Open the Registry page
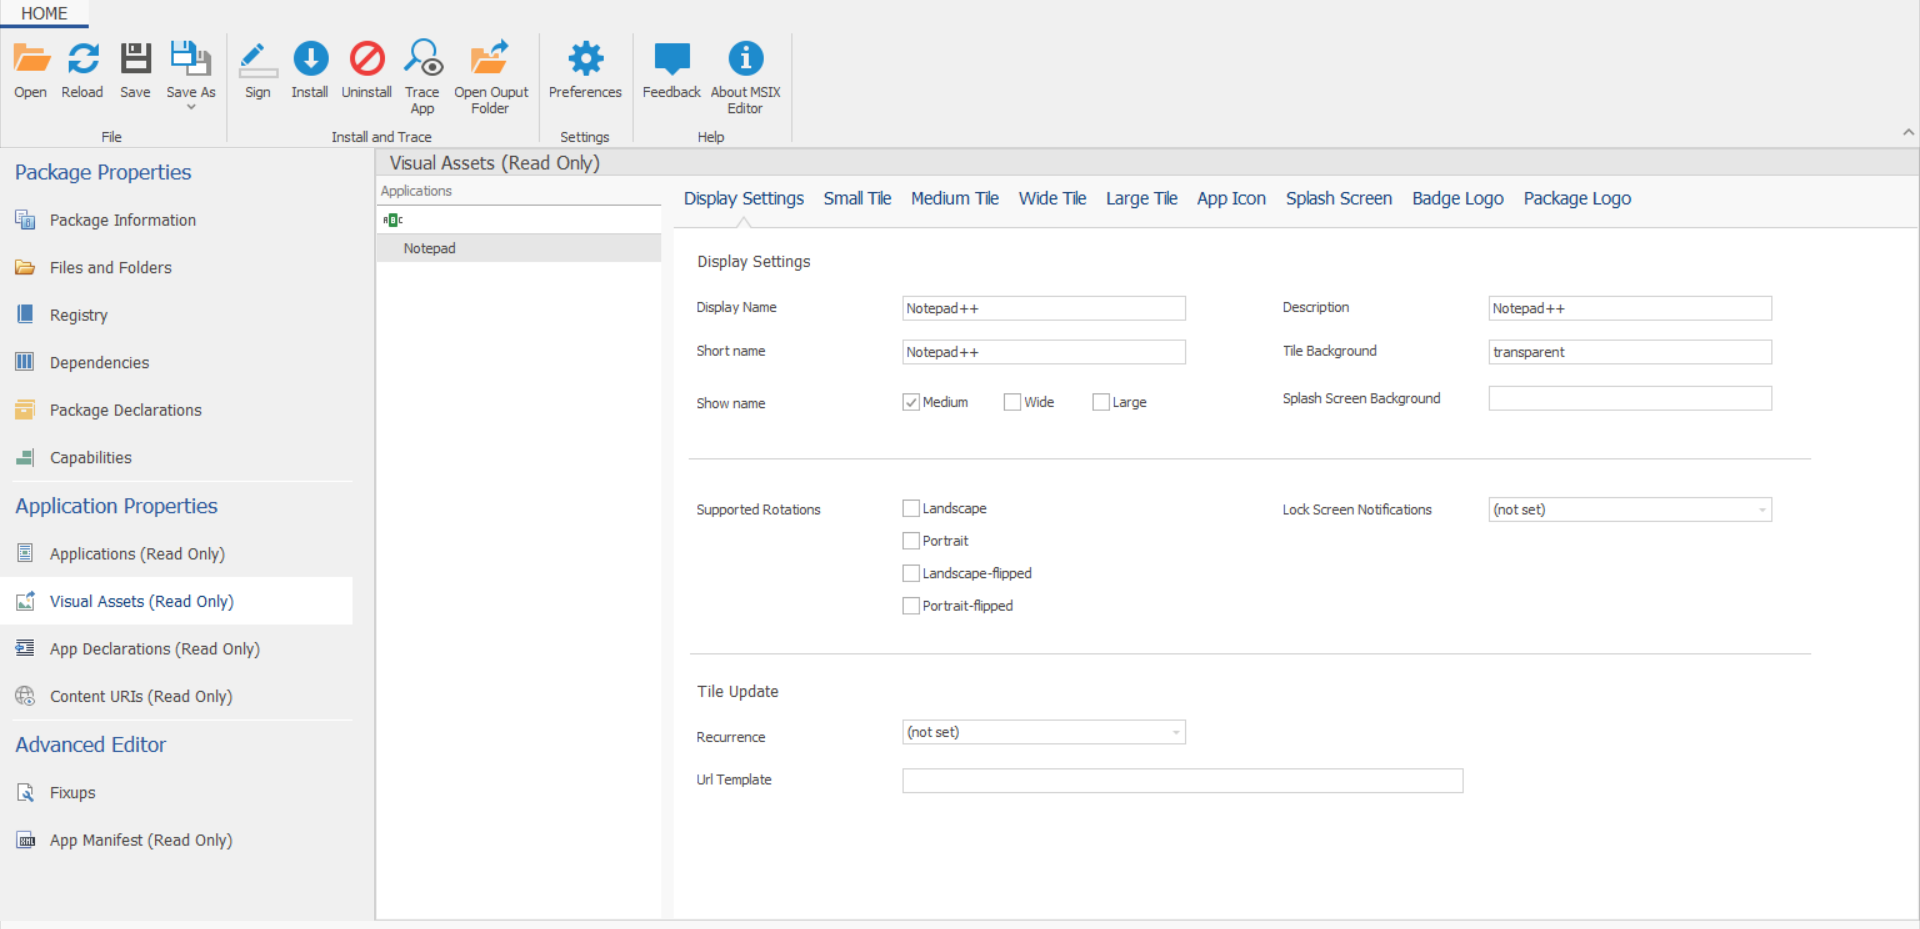This screenshot has height=929, width=1920. click(x=79, y=315)
